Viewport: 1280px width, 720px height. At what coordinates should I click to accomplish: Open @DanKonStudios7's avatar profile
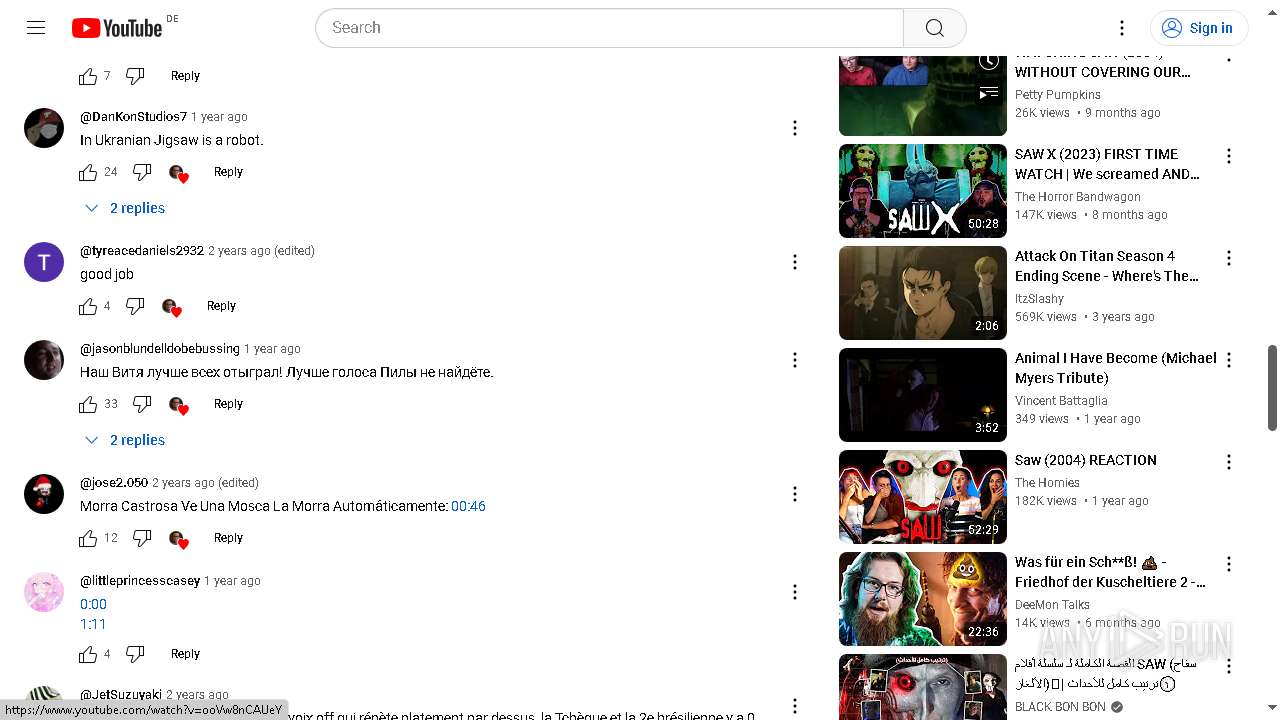44,128
